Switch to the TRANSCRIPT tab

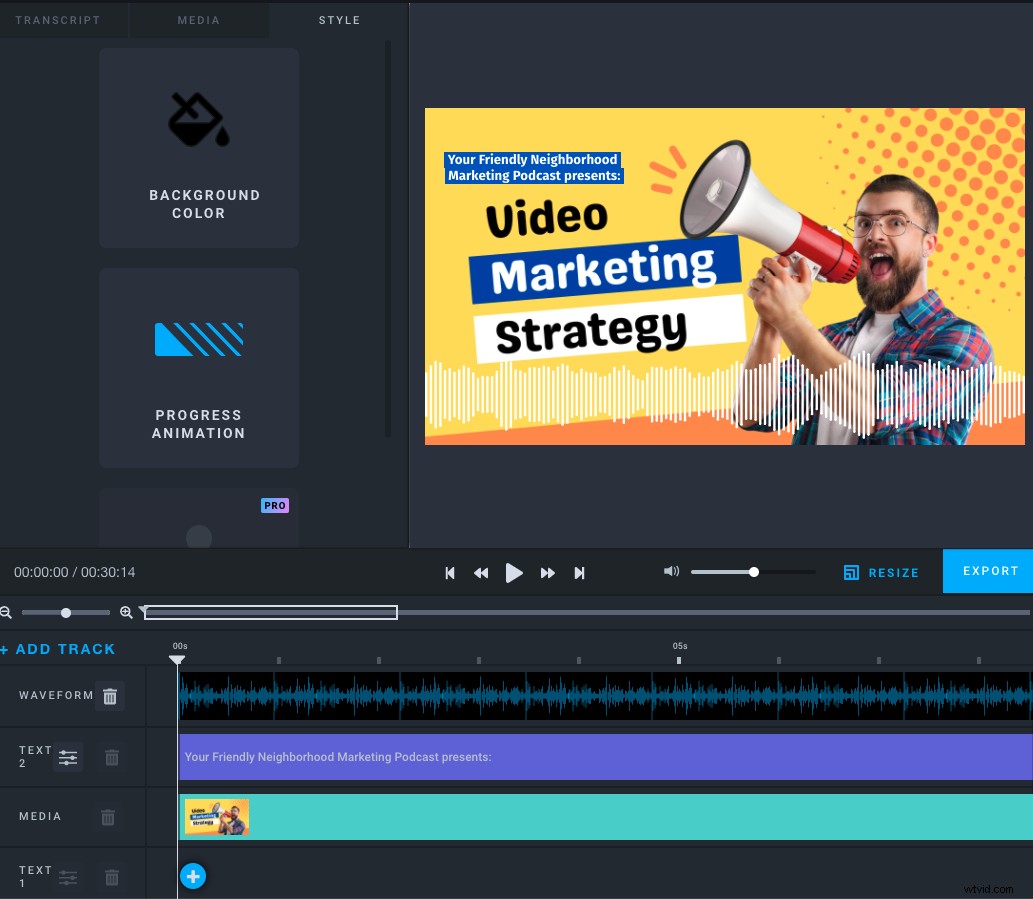(x=58, y=20)
